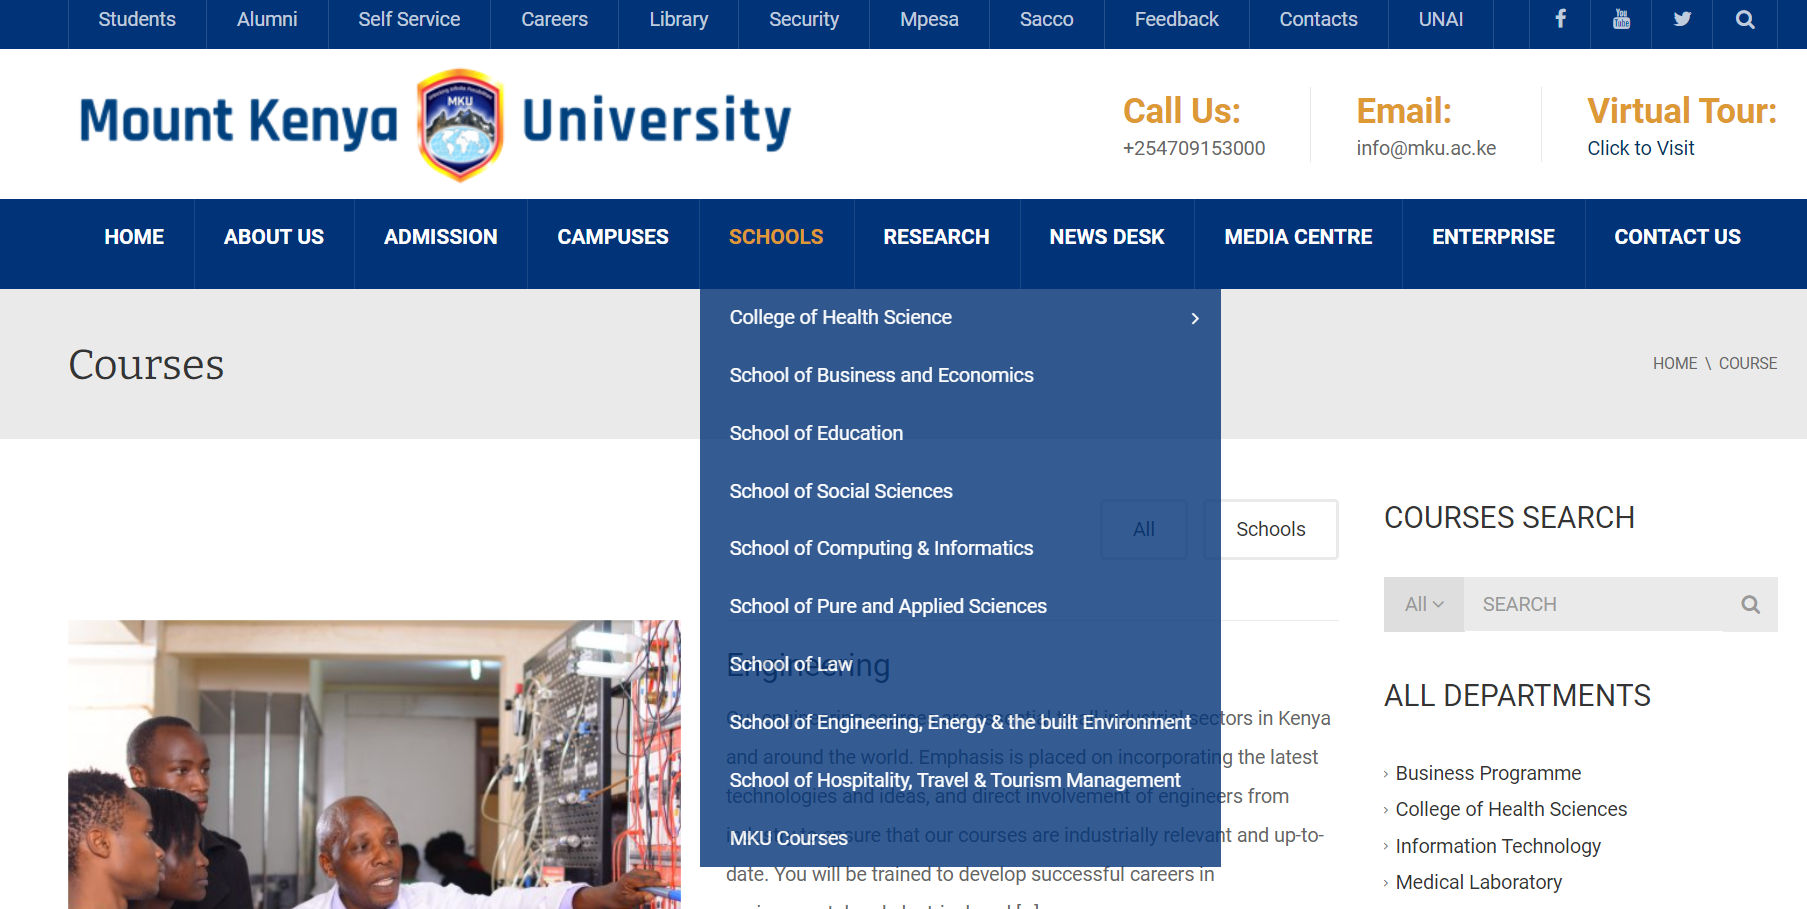This screenshot has height=909, width=1807.
Task: Open the Library link
Action: [x=679, y=19]
